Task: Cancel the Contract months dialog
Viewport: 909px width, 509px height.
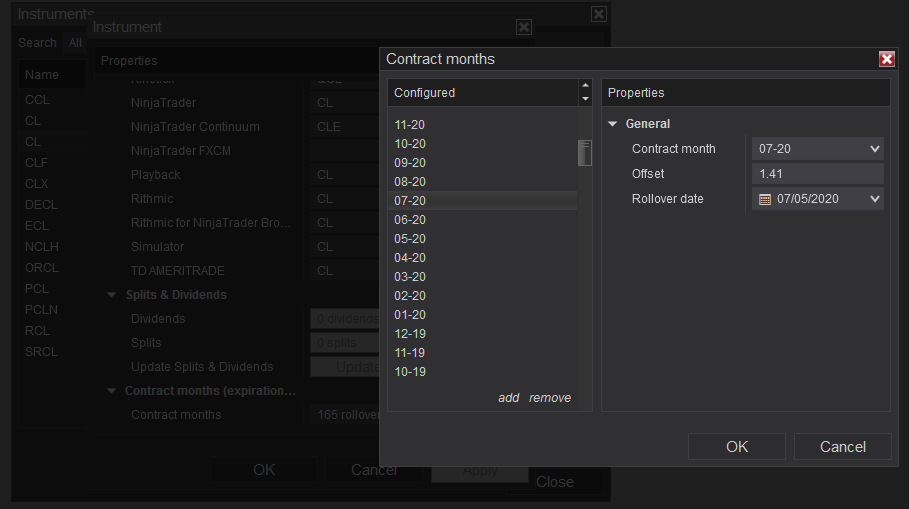Action: 842,447
